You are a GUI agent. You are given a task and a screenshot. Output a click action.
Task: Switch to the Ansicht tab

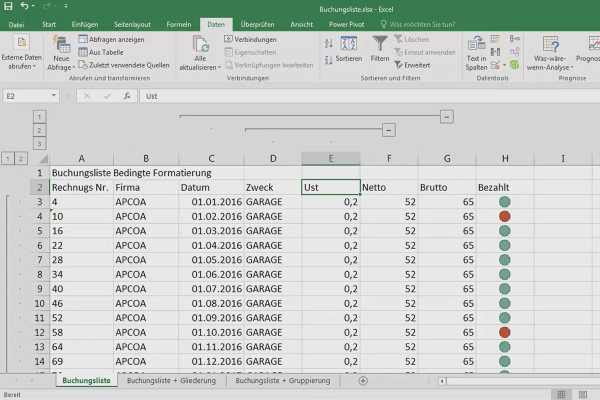click(x=302, y=24)
